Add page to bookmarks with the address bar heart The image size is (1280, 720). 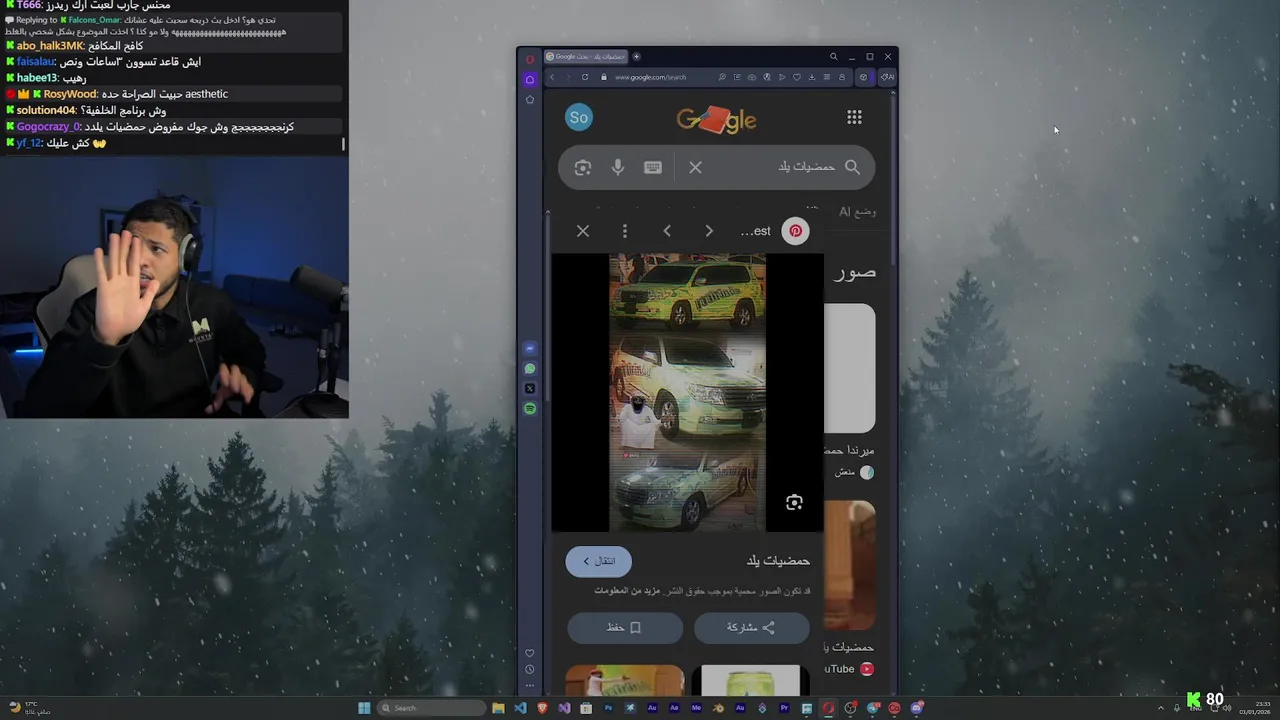797,77
